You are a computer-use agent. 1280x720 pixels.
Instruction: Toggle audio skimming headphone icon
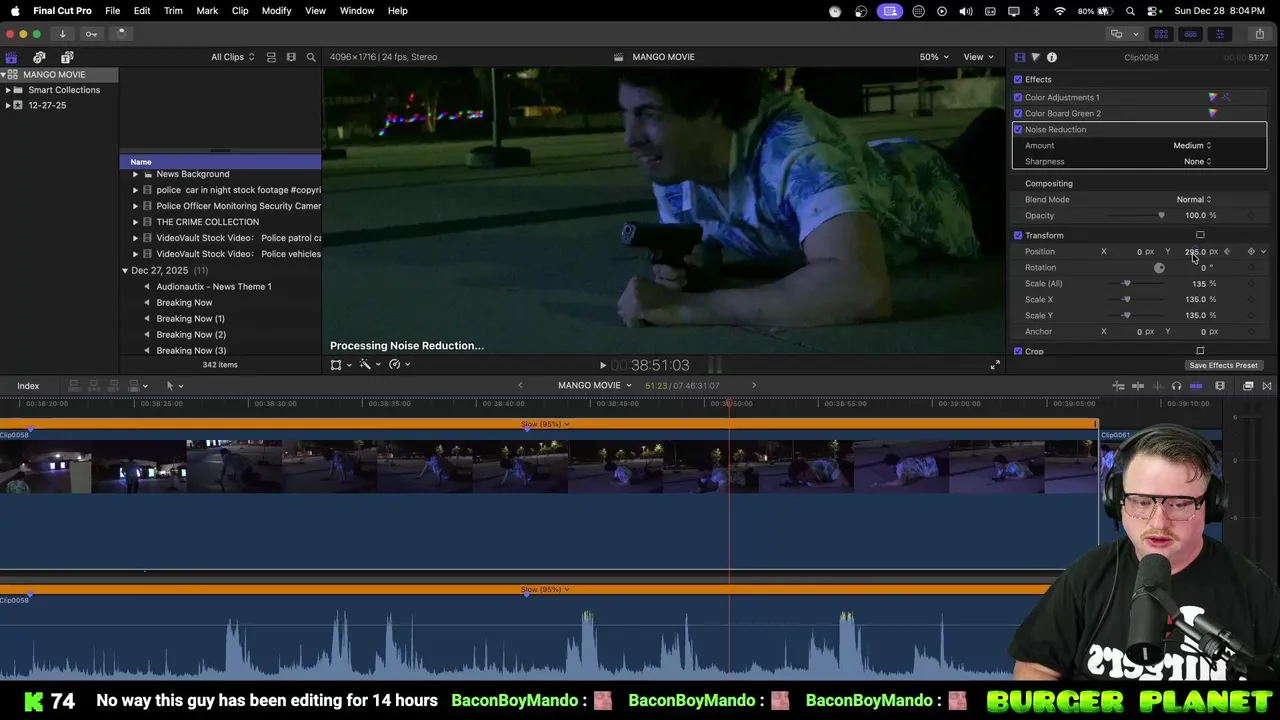pyautogui.click(x=1176, y=386)
